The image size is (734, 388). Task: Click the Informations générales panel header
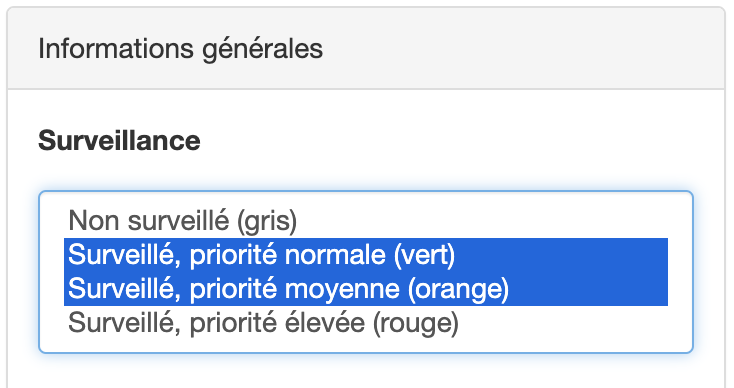coord(366,48)
